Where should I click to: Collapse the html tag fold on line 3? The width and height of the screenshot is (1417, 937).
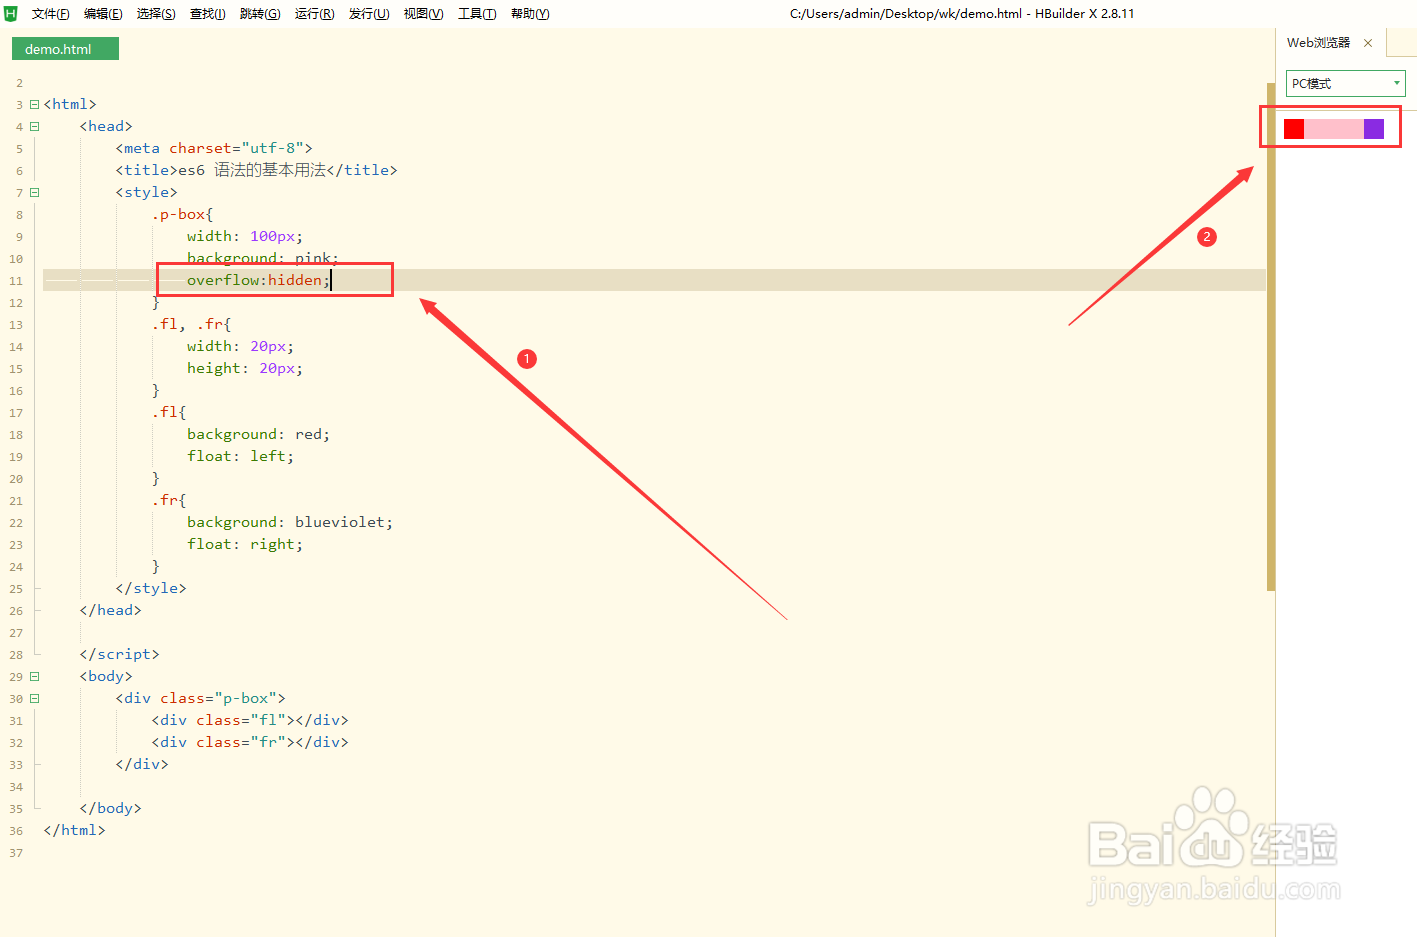[34, 104]
